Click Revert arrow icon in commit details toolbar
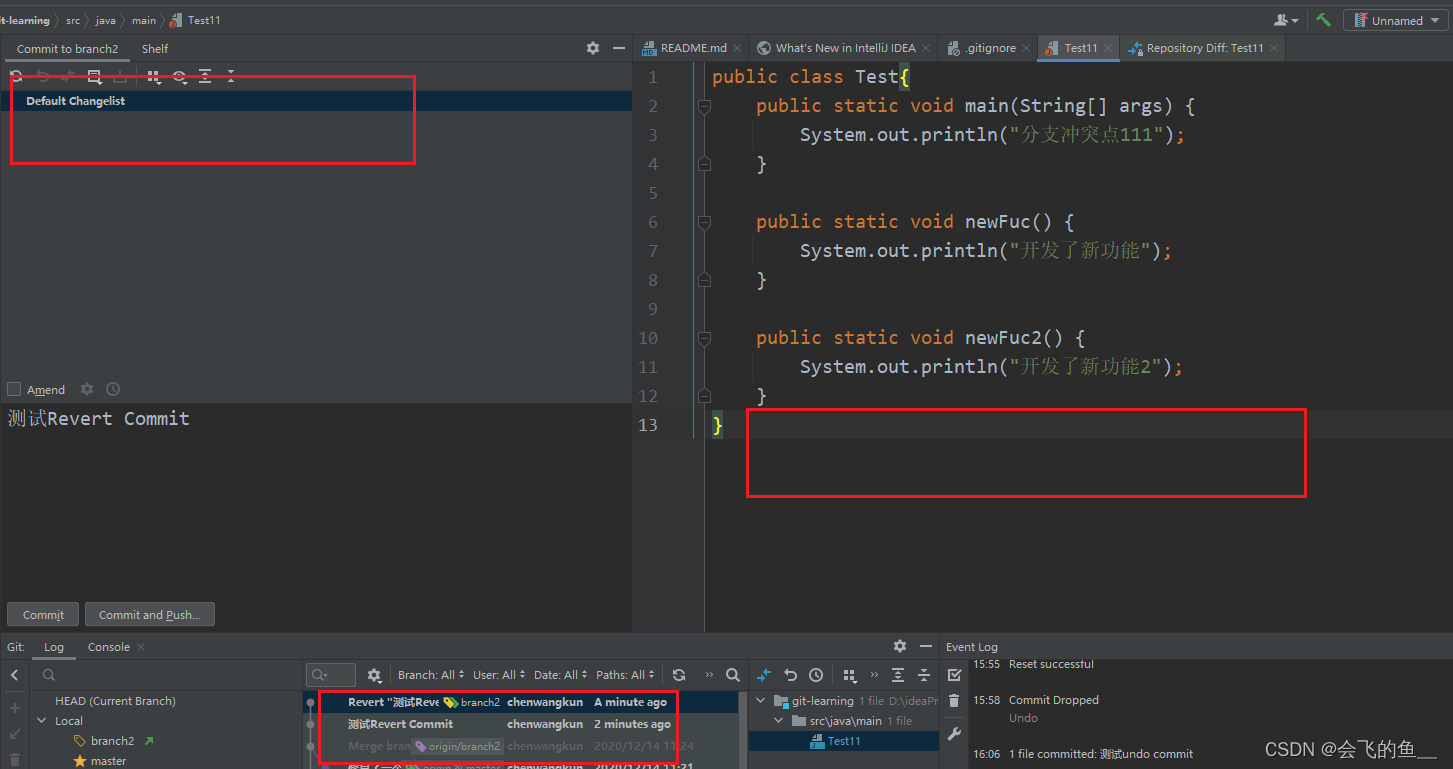Screen dimensions: 1453x769 pyautogui.click(x=790, y=675)
